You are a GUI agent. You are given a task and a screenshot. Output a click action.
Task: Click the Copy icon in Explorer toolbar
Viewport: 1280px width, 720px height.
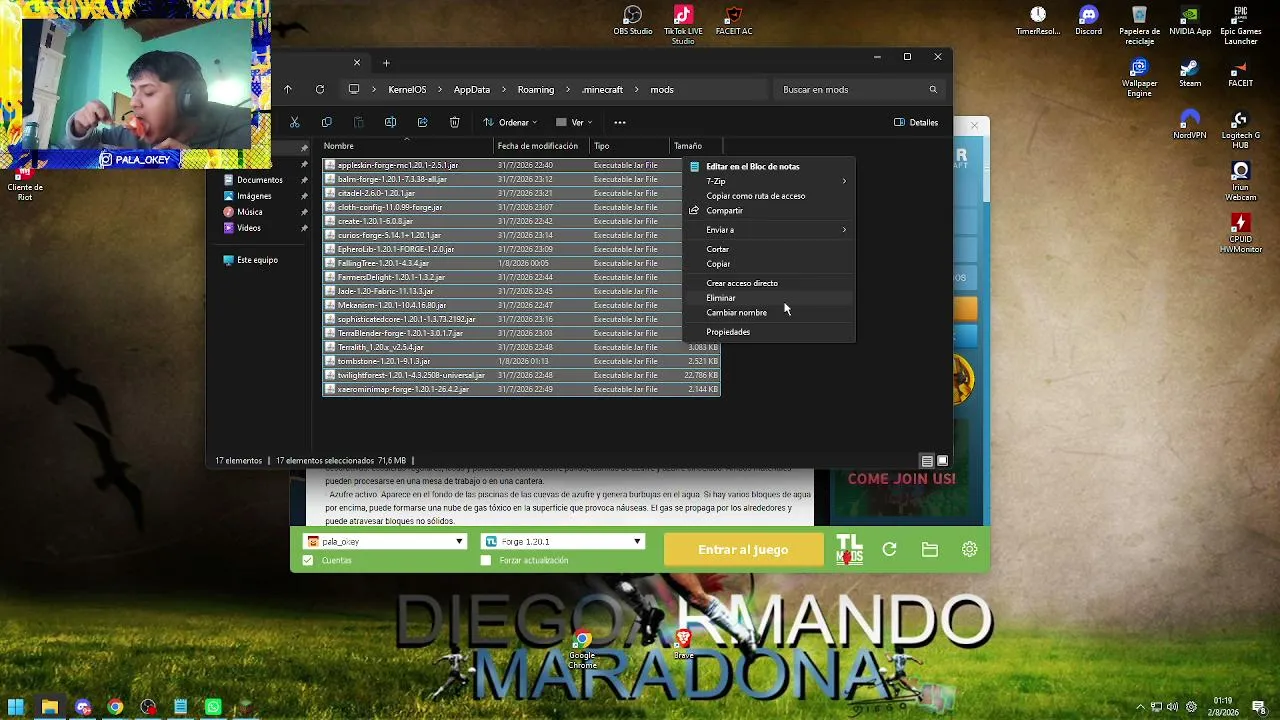click(326, 122)
